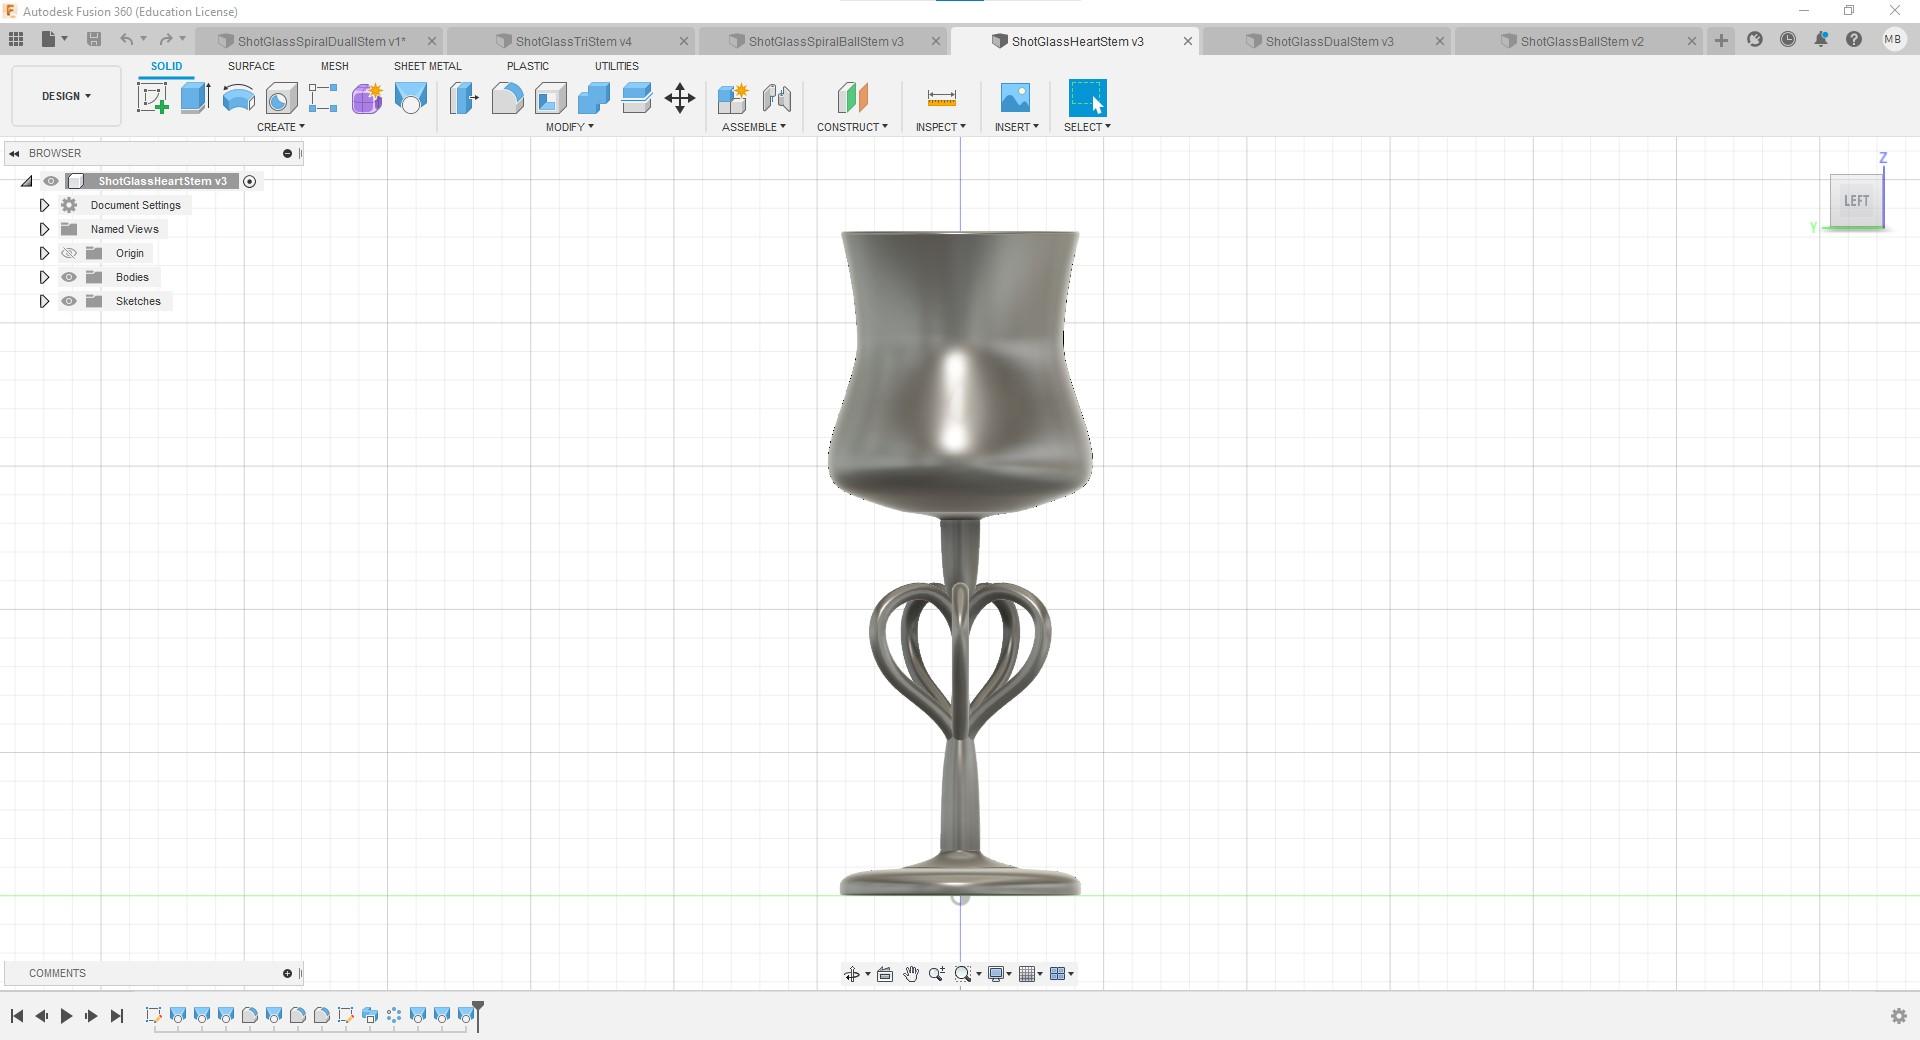Click the Look At navigation icon

click(x=885, y=974)
